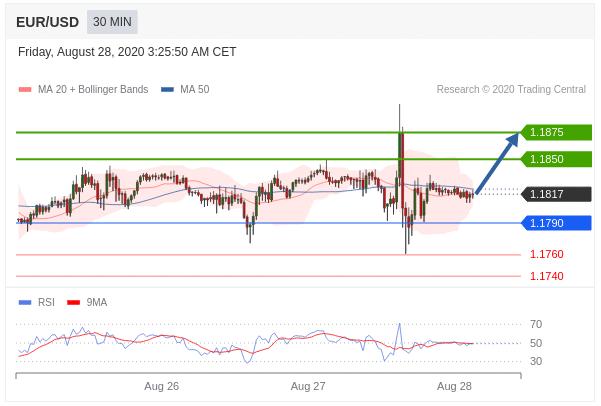Click the 1.1740 support level label
601x406 pixels.
tap(547, 276)
